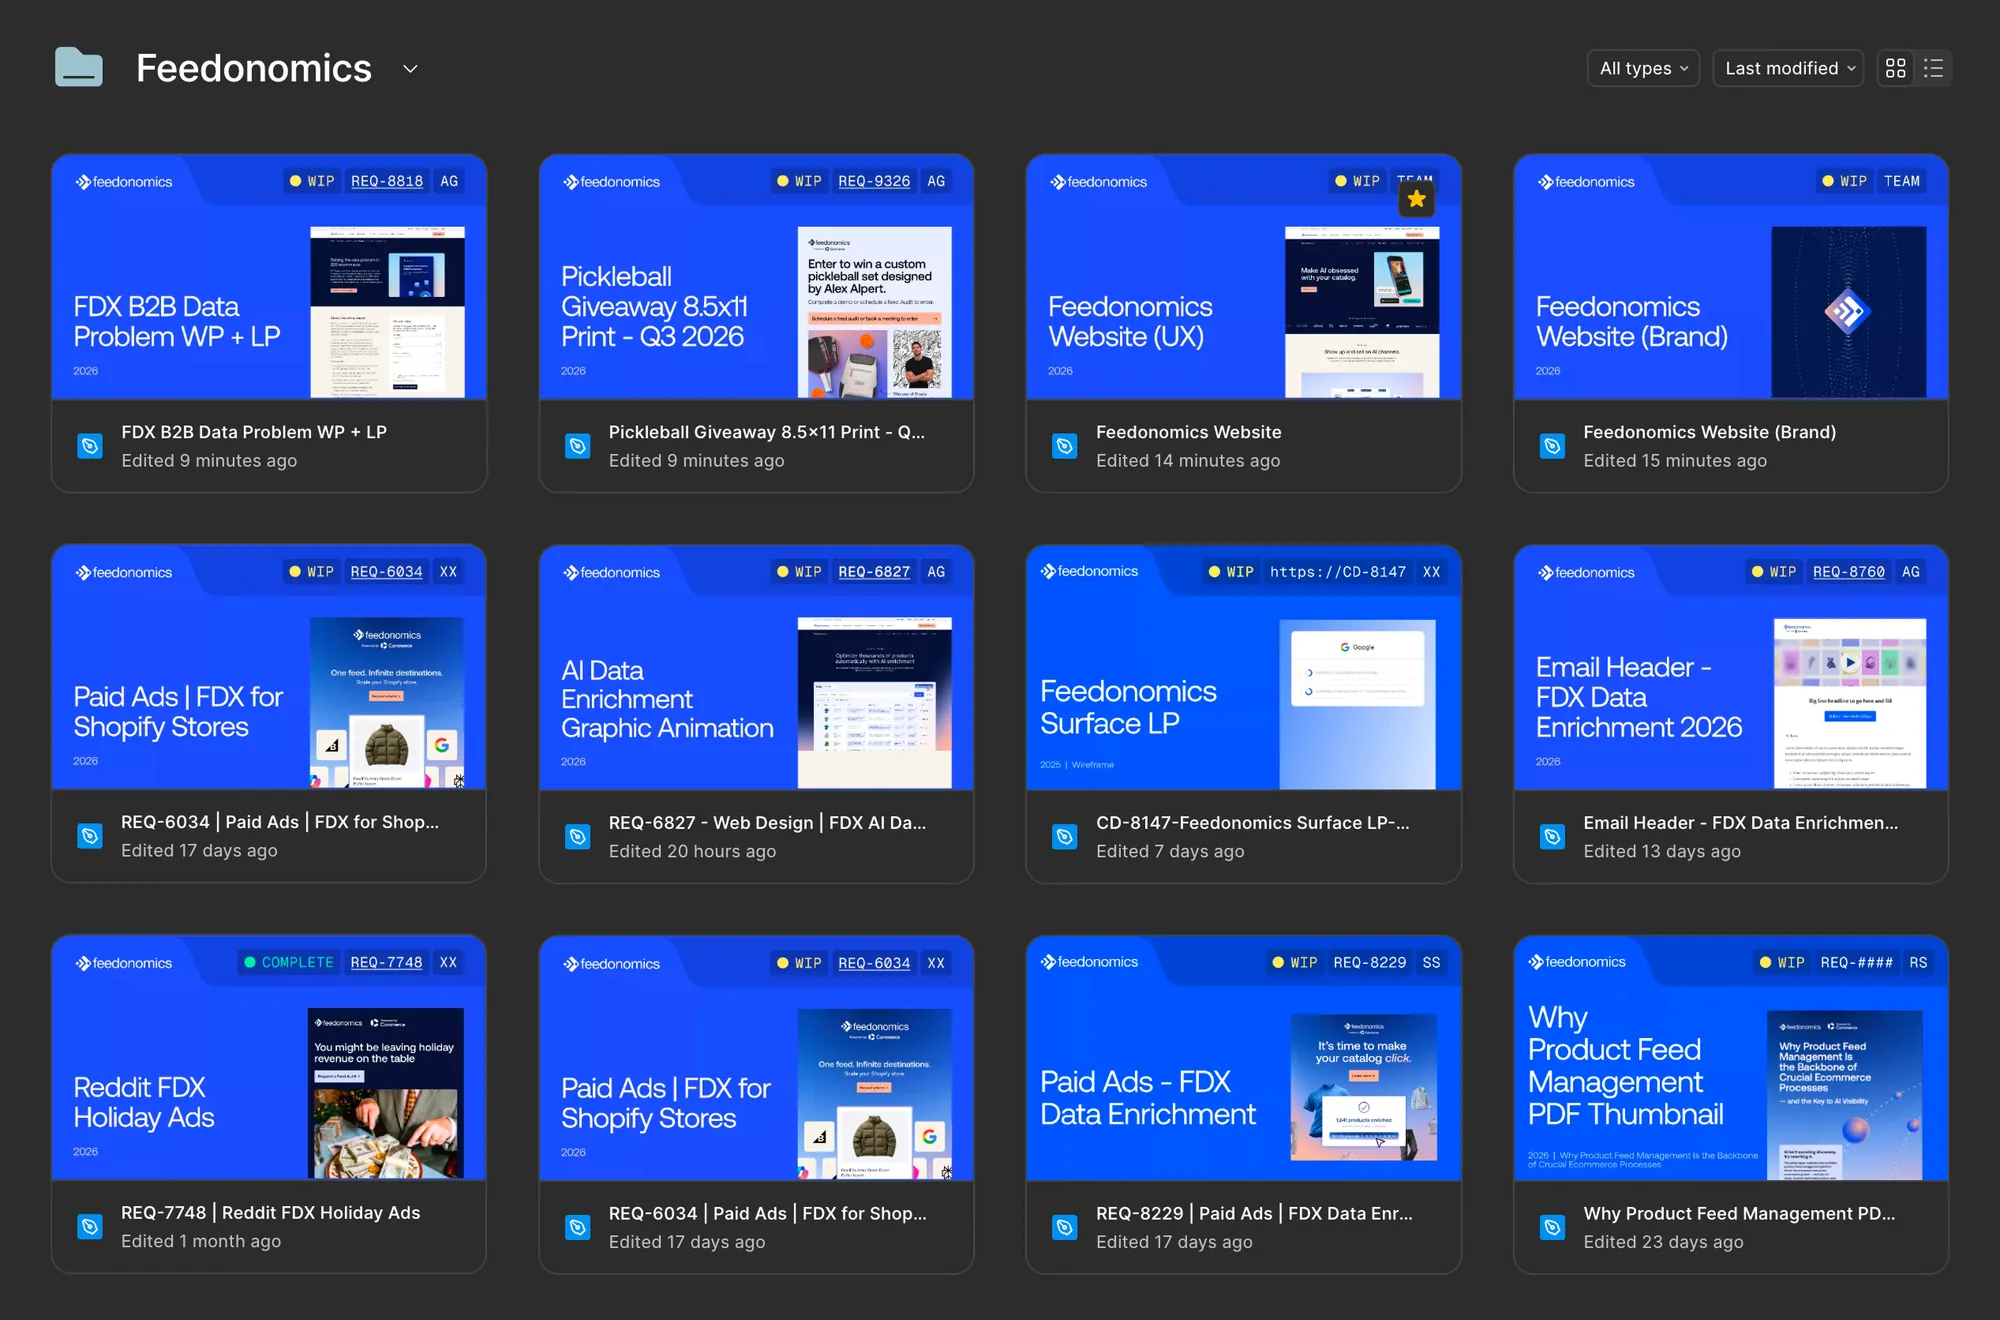Click REQ-7748 link on Reddit Holiday Ads card

(386, 962)
